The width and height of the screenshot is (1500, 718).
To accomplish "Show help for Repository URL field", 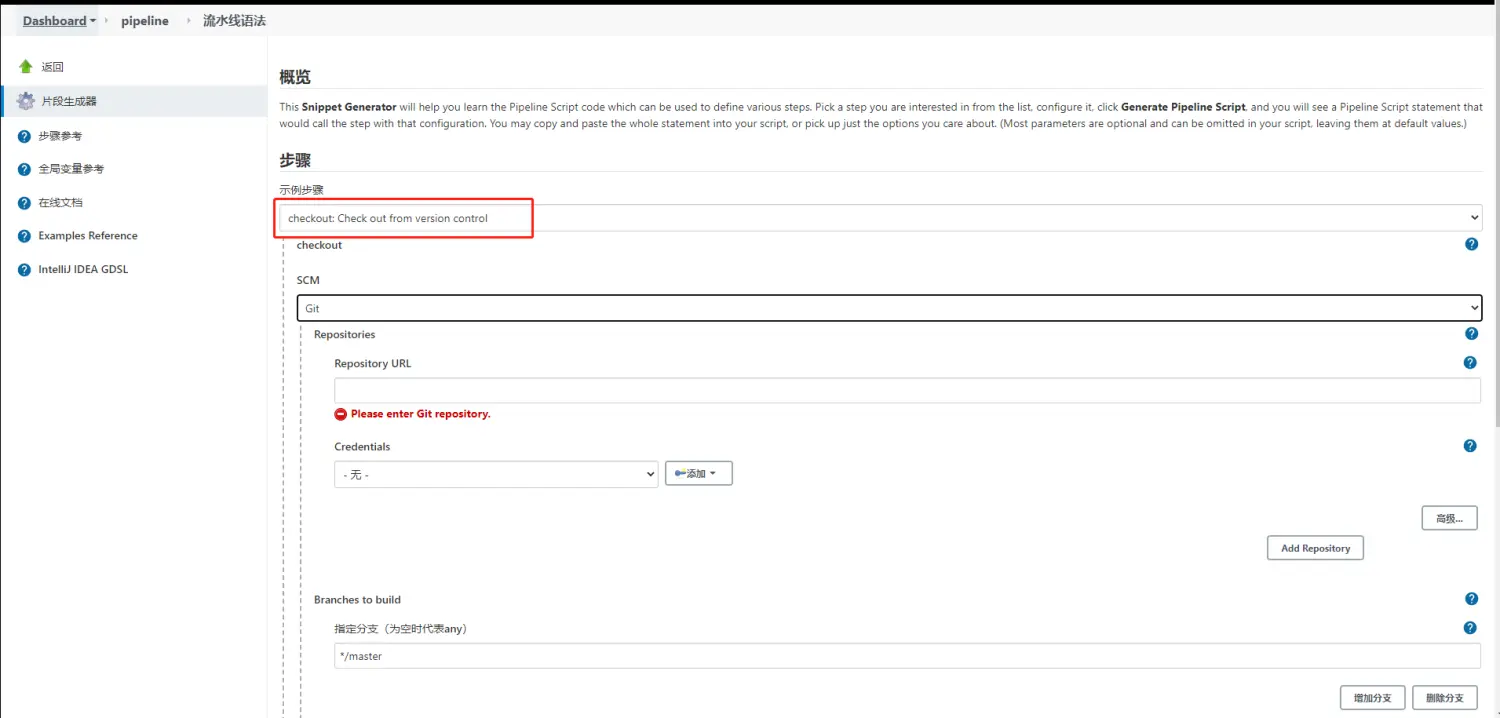I will (x=1470, y=363).
